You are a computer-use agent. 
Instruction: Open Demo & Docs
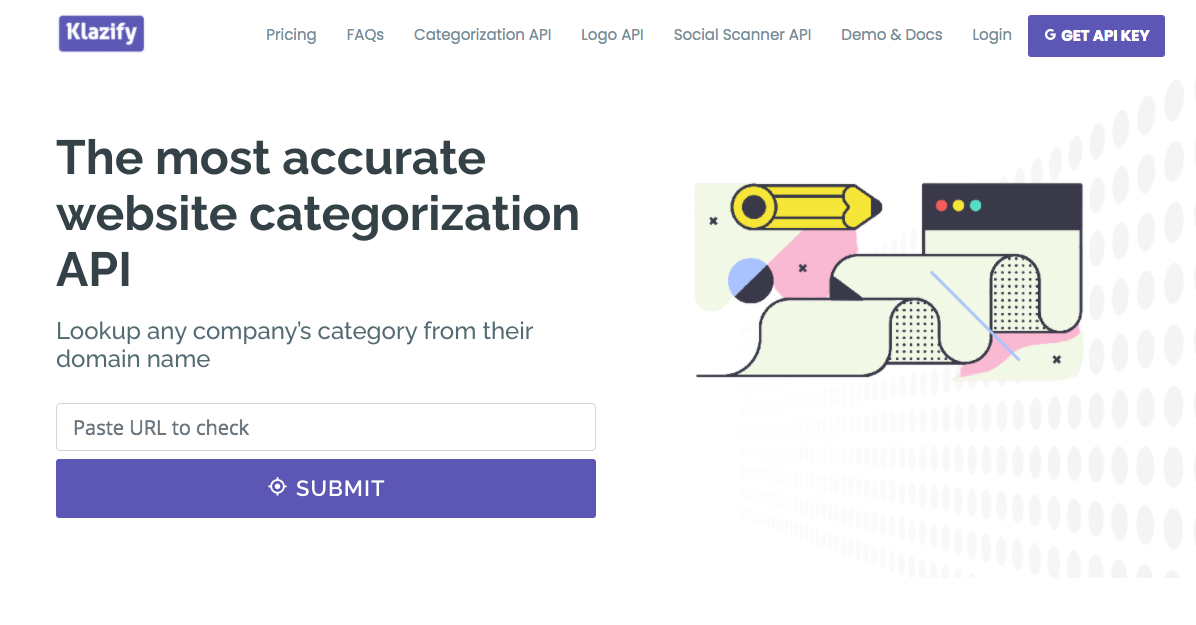pos(891,35)
